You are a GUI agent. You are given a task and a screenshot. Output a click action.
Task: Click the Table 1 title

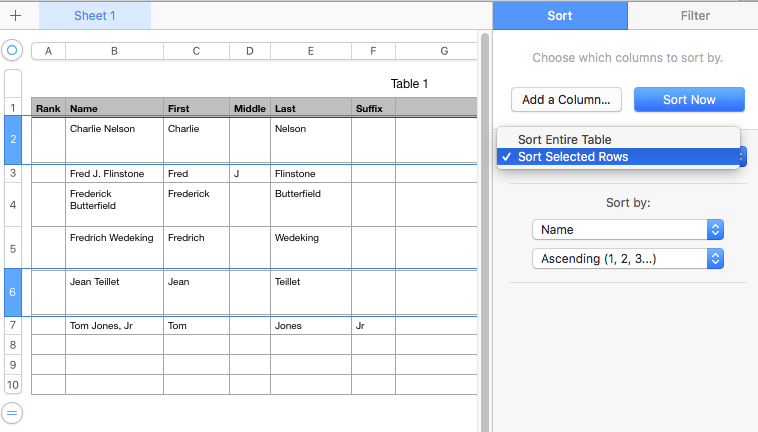click(x=409, y=84)
